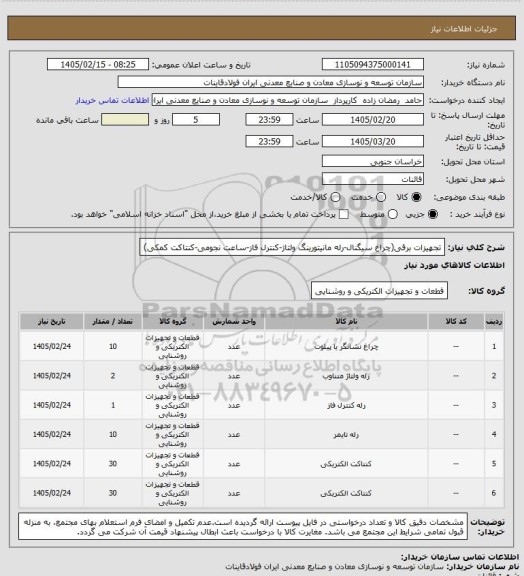Select item name رله ولتاژ متناوب
This screenshot has width=524, height=576.
346,376
